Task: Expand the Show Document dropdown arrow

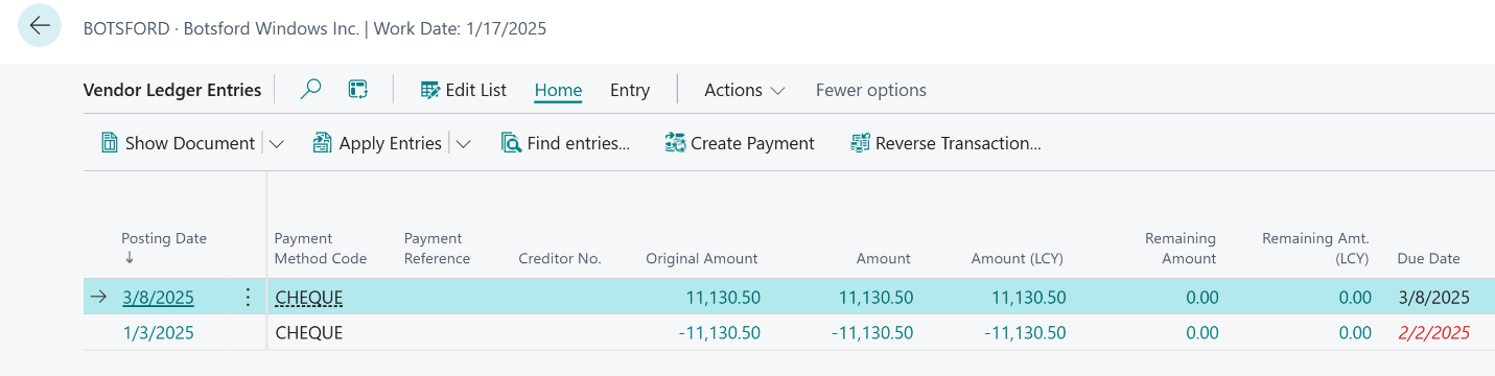Action: [x=277, y=144]
